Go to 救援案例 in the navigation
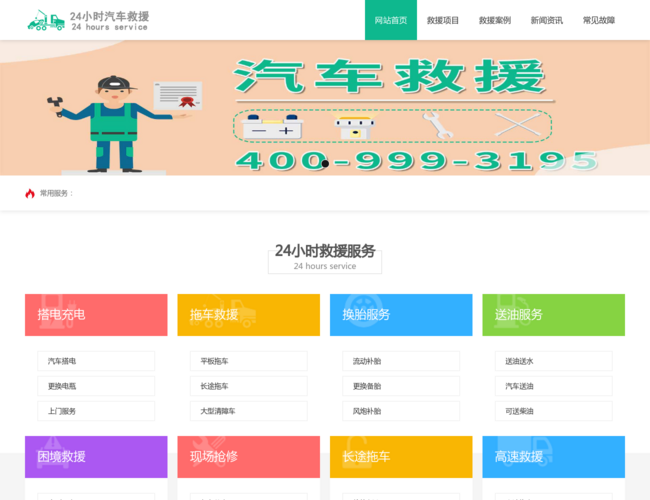This screenshot has height=500, width=650. pyautogui.click(x=495, y=20)
